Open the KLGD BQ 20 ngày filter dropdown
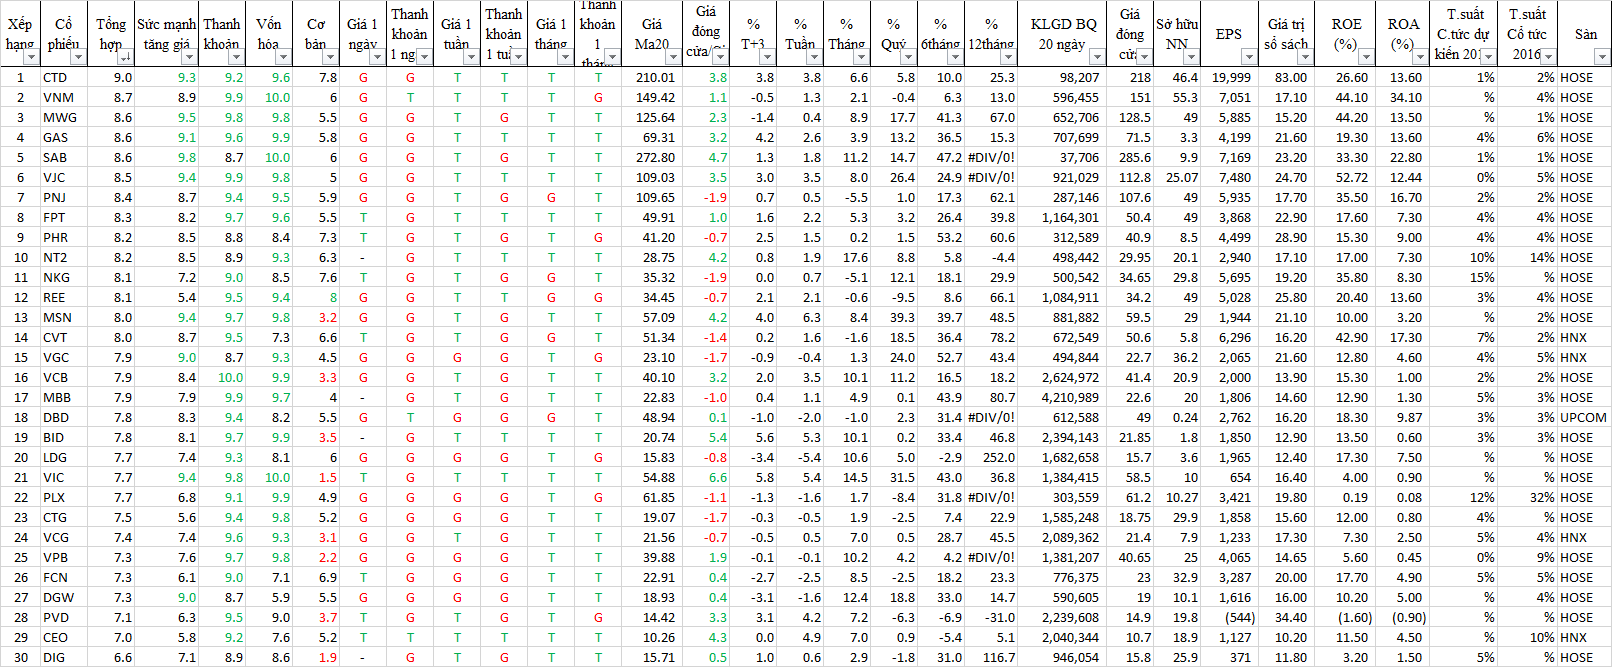 (1097, 57)
